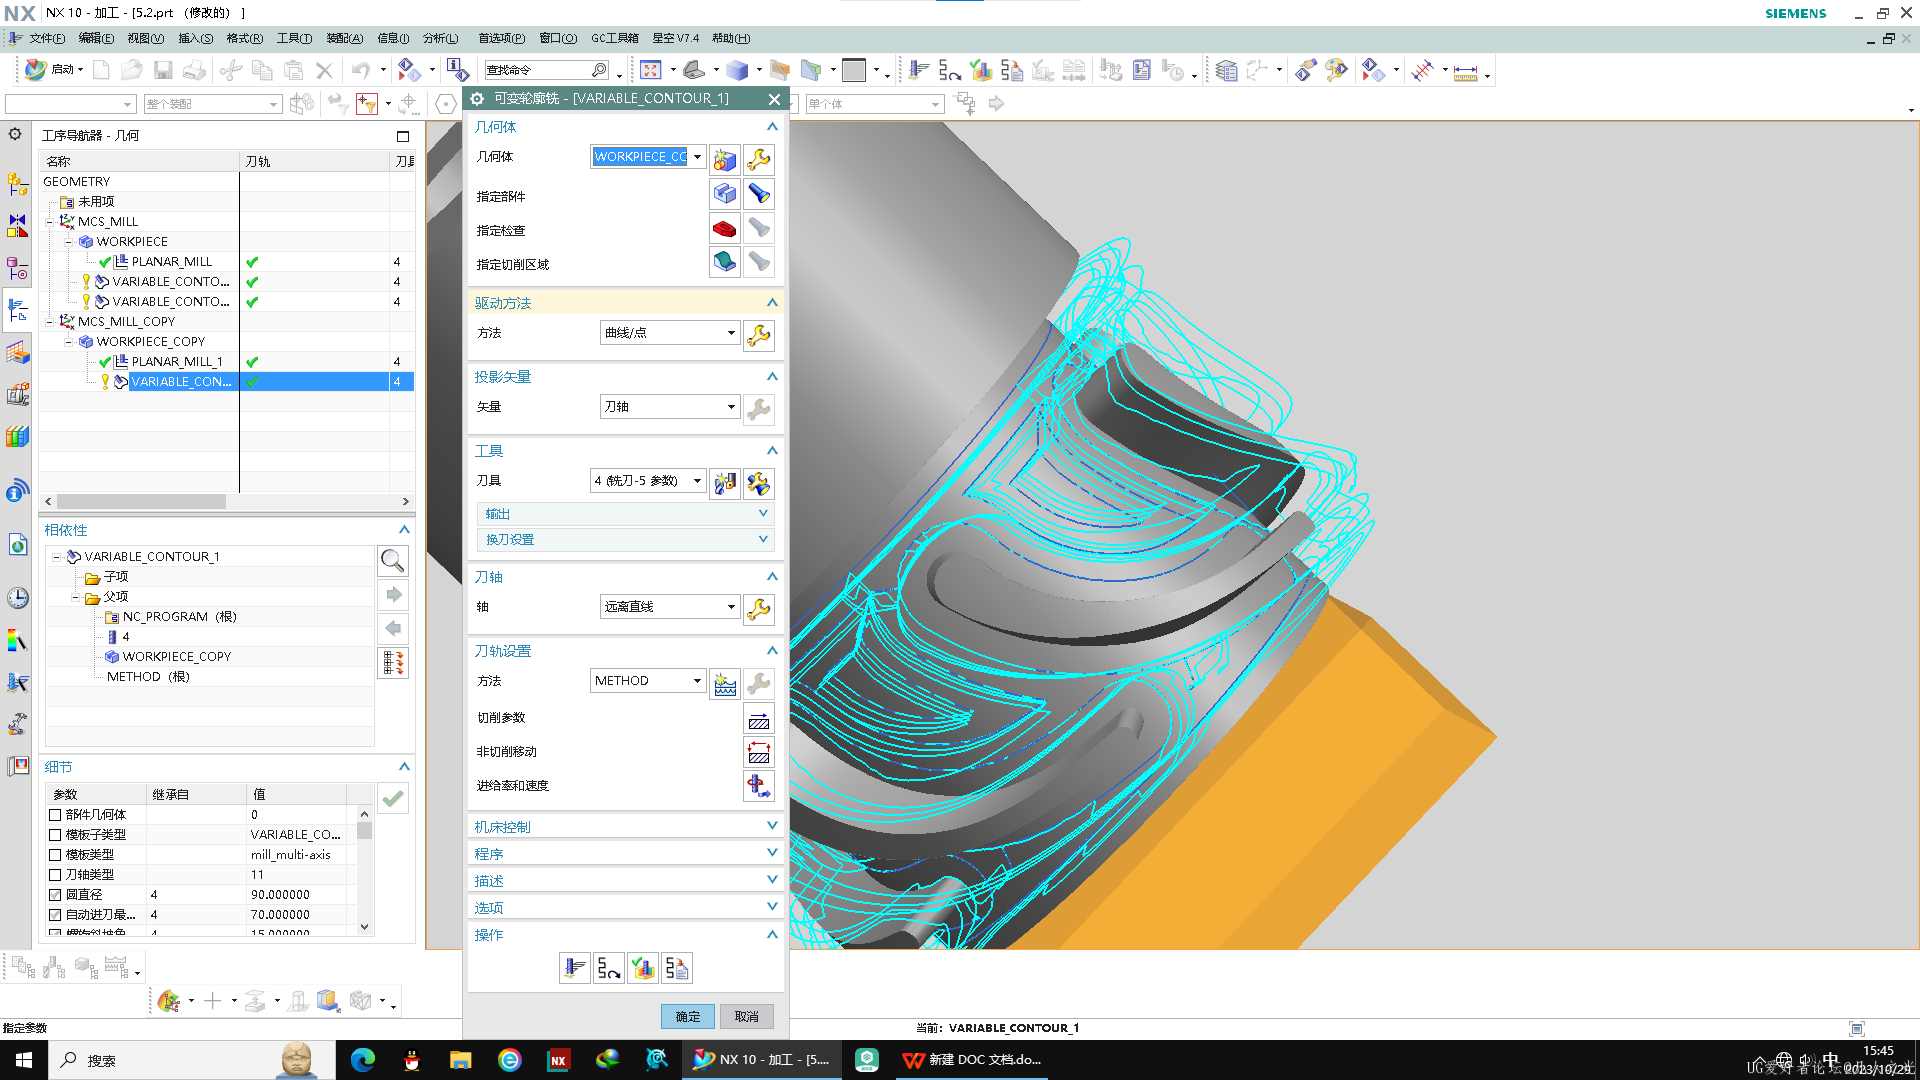Open the 工具(T) menu

pos(294,38)
